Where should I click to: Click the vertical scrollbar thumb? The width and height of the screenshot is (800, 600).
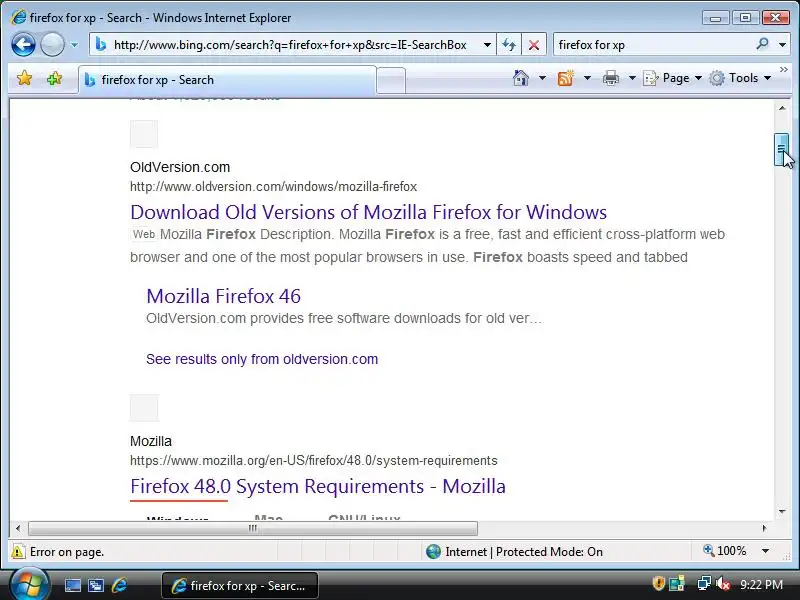click(782, 149)
